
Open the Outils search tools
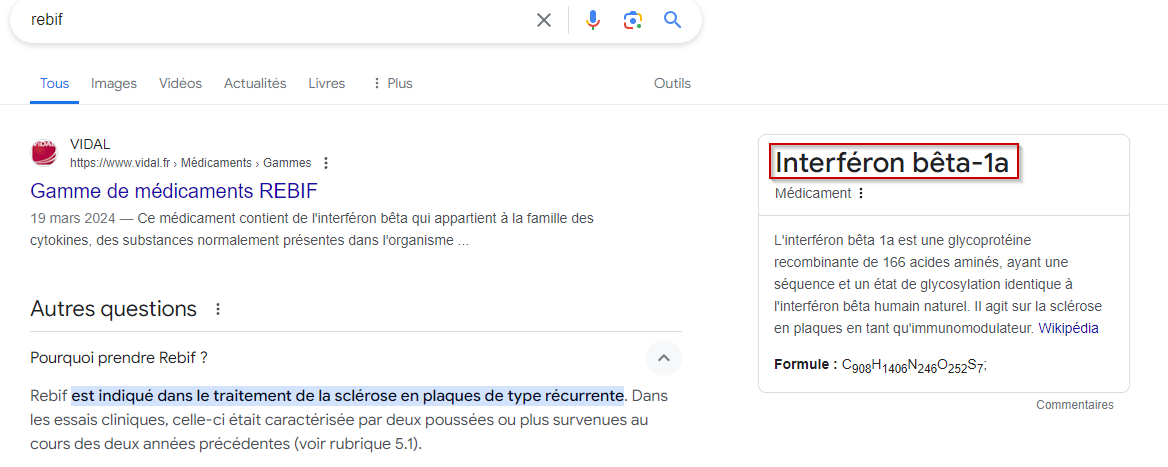672,83
